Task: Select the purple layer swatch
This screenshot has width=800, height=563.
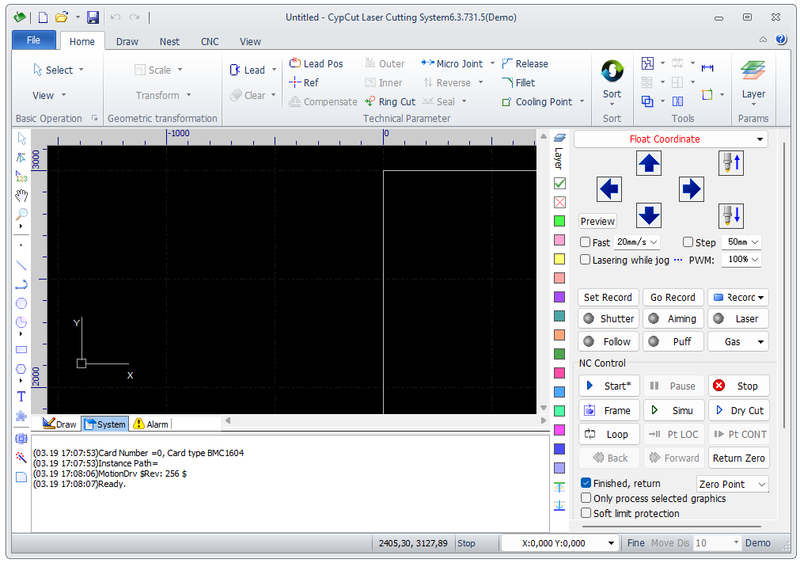Action: click(559, 297)
